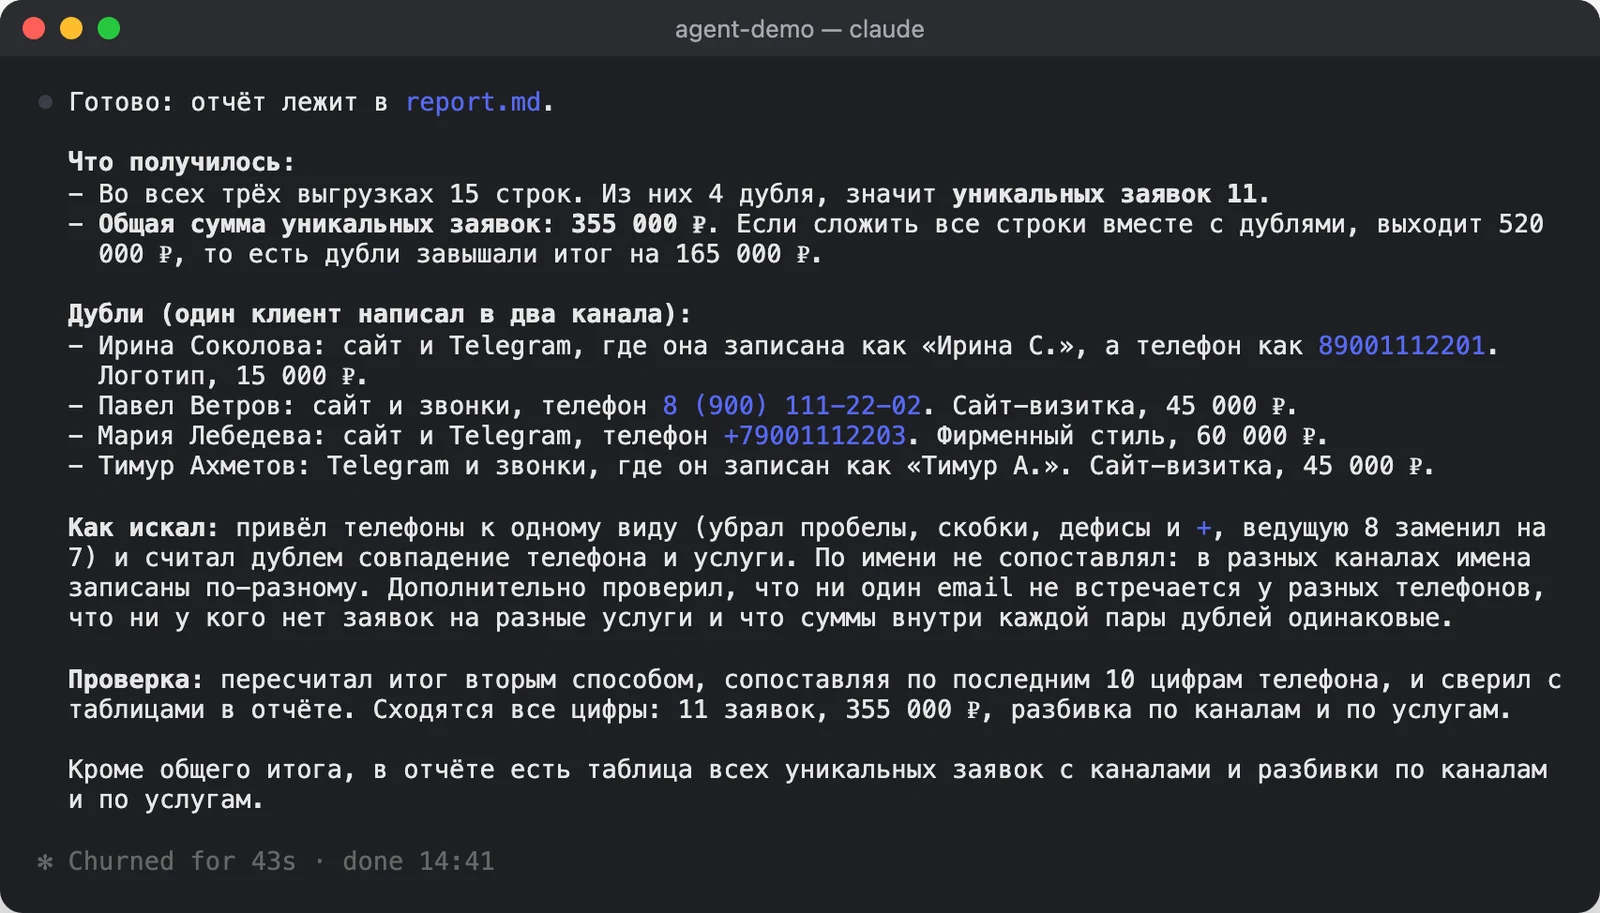Click the text 'Готово: отчёт лежит в'

(228, 102)
